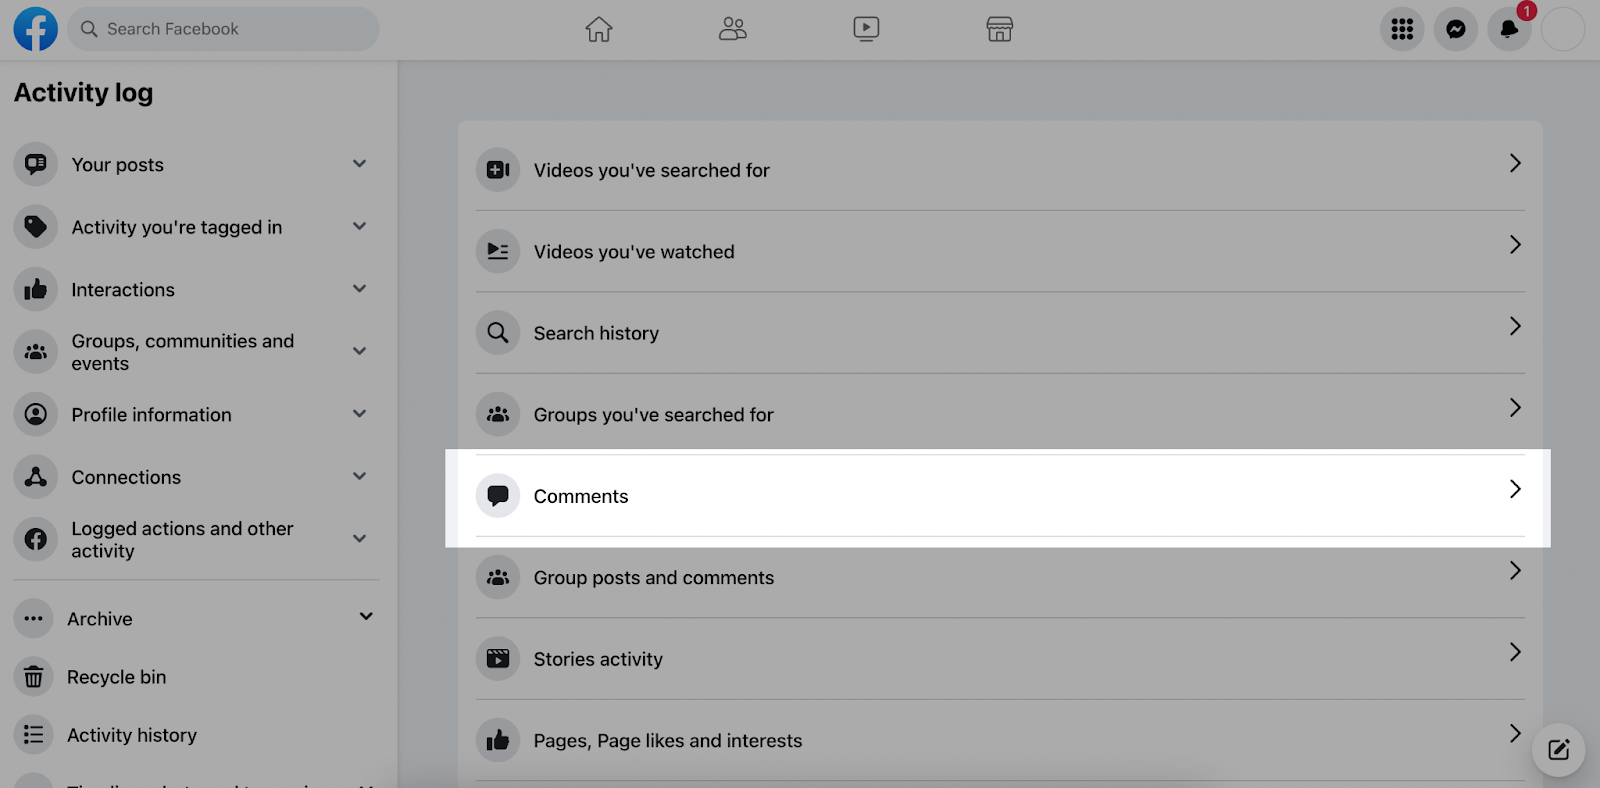Expand the Interactions chevron
The image size is (1600, 788).
point(360,289)
